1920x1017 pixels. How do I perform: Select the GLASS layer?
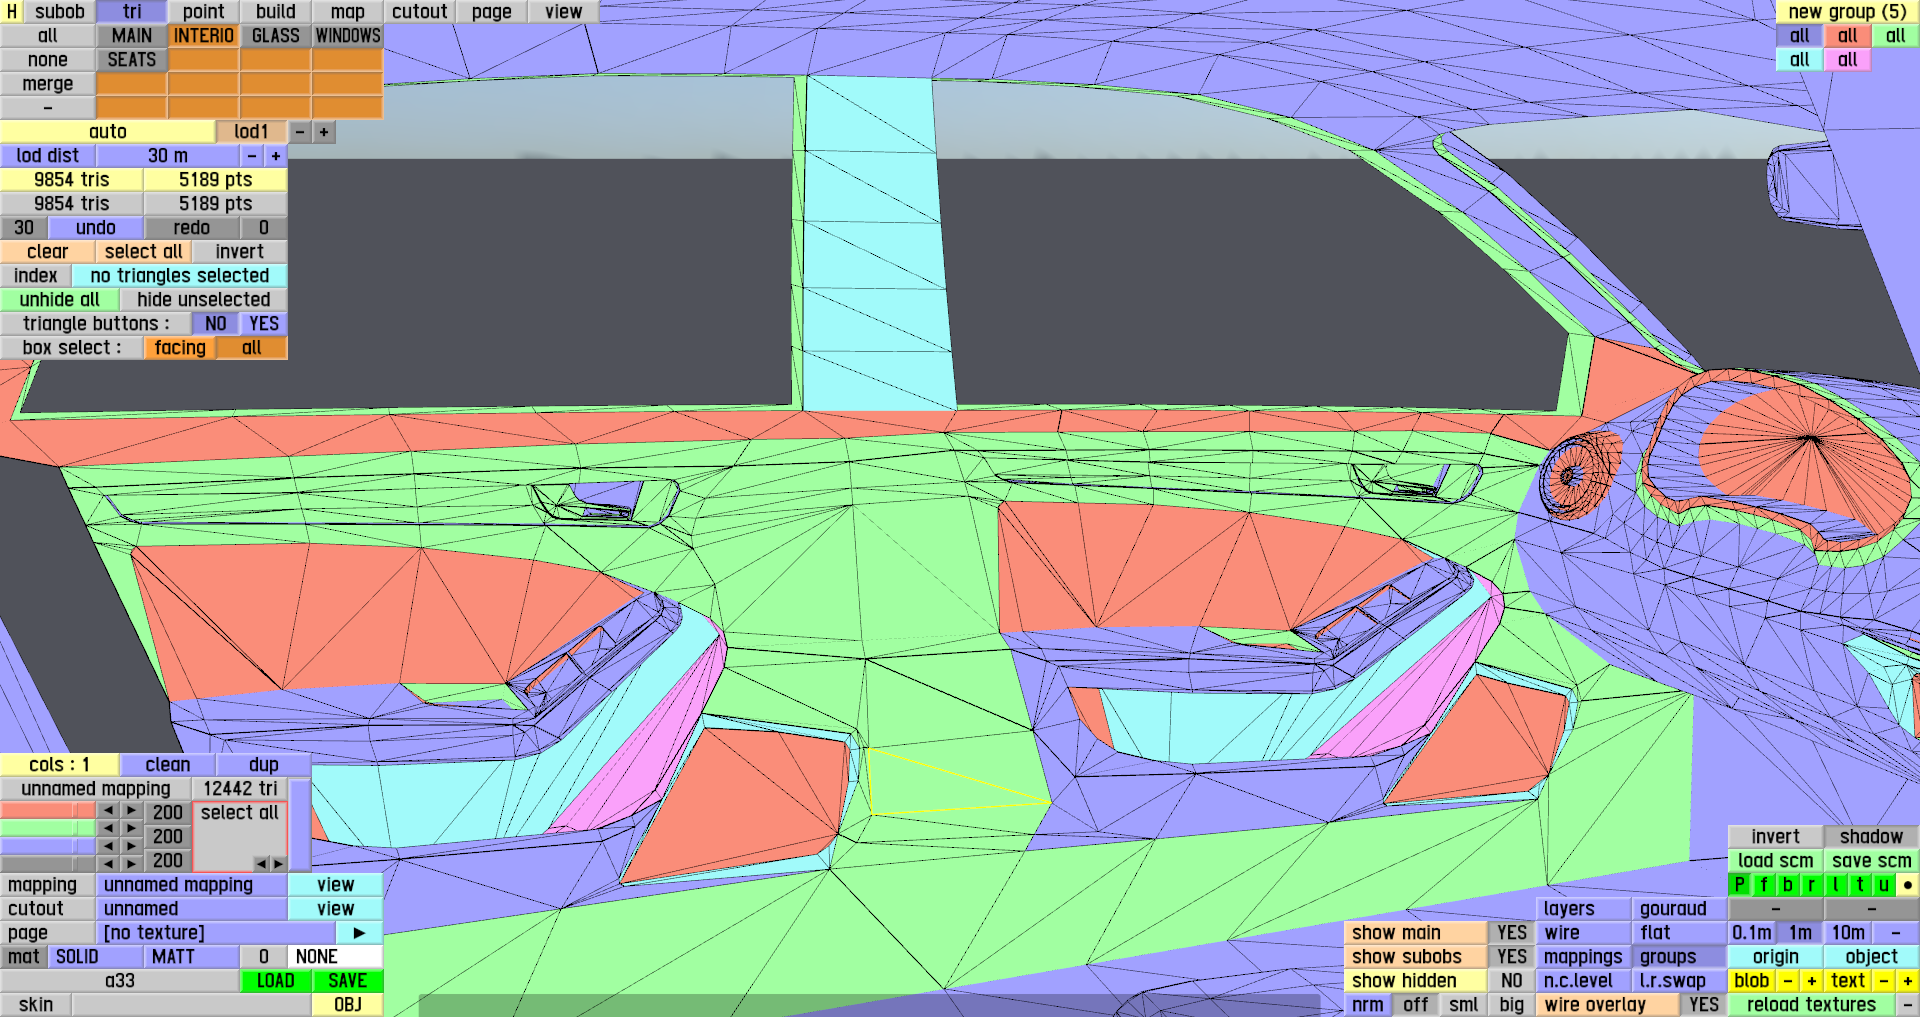pos(276,36)
